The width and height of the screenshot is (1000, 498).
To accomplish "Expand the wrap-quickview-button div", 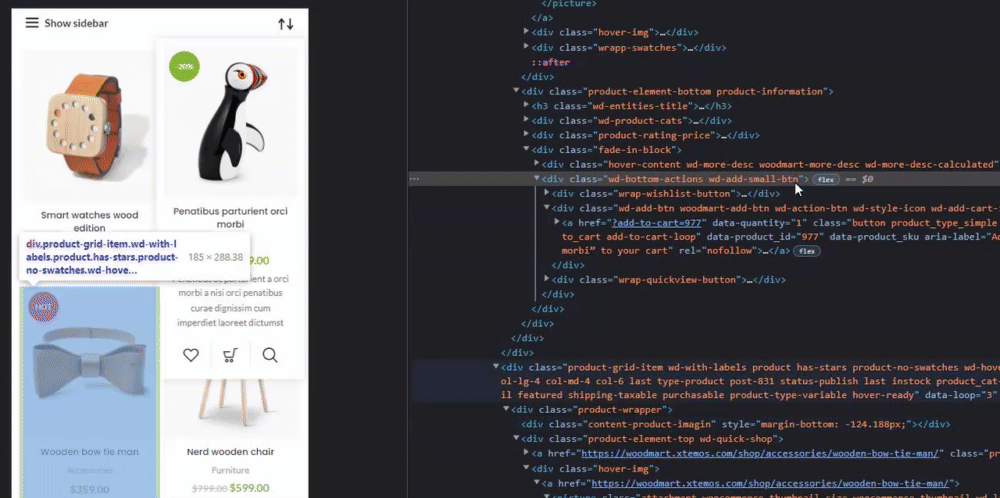I will click(x=547, y=279).
